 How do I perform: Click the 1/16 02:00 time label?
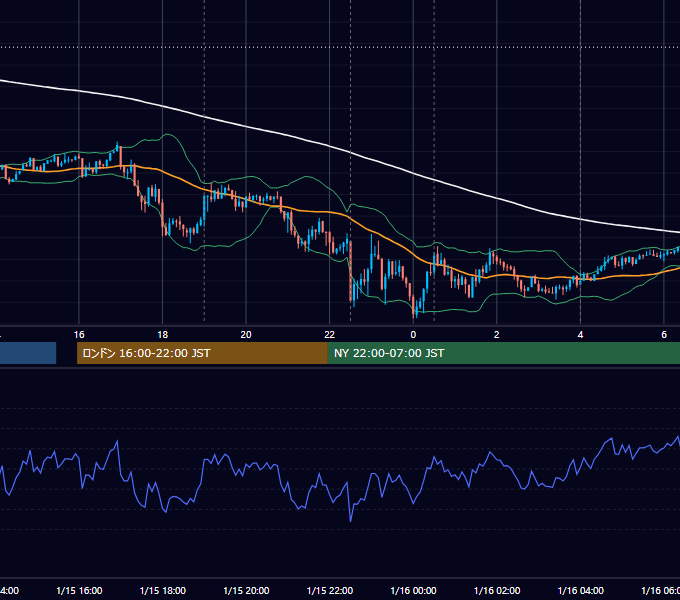pyautogui.click(x=497, y=590)
